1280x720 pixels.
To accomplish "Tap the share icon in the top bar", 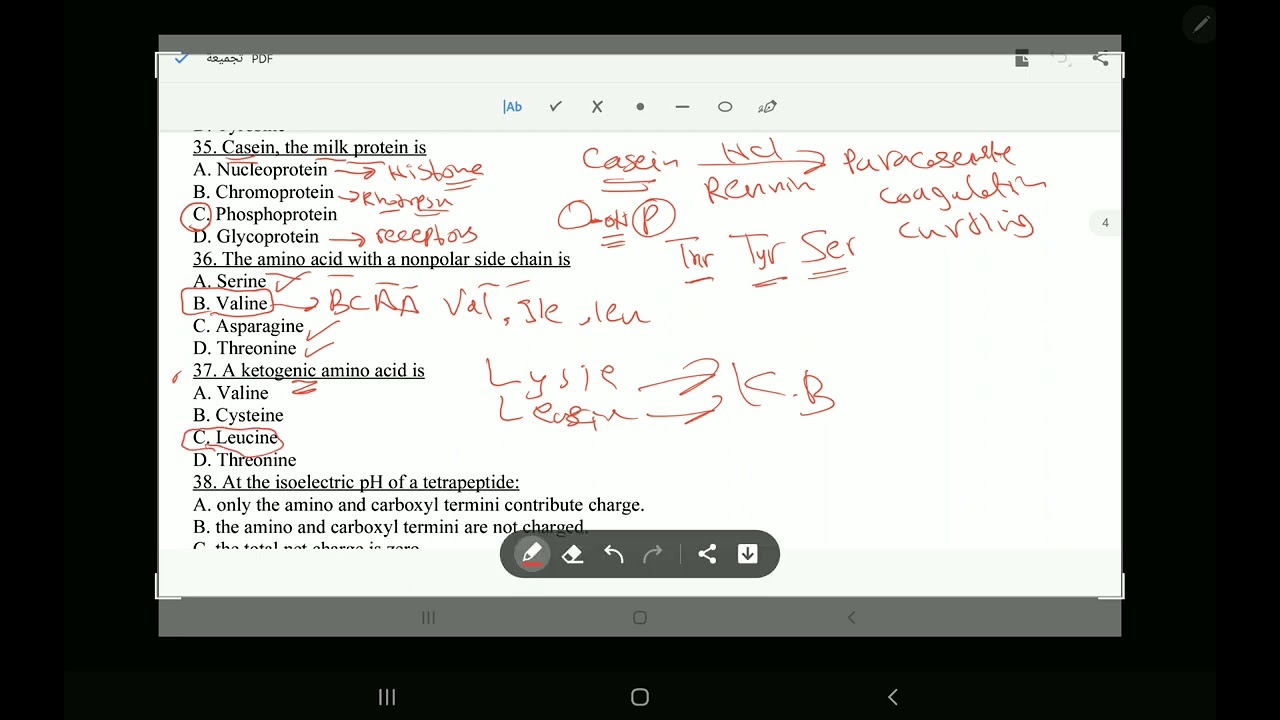I will pos(1100,59).
